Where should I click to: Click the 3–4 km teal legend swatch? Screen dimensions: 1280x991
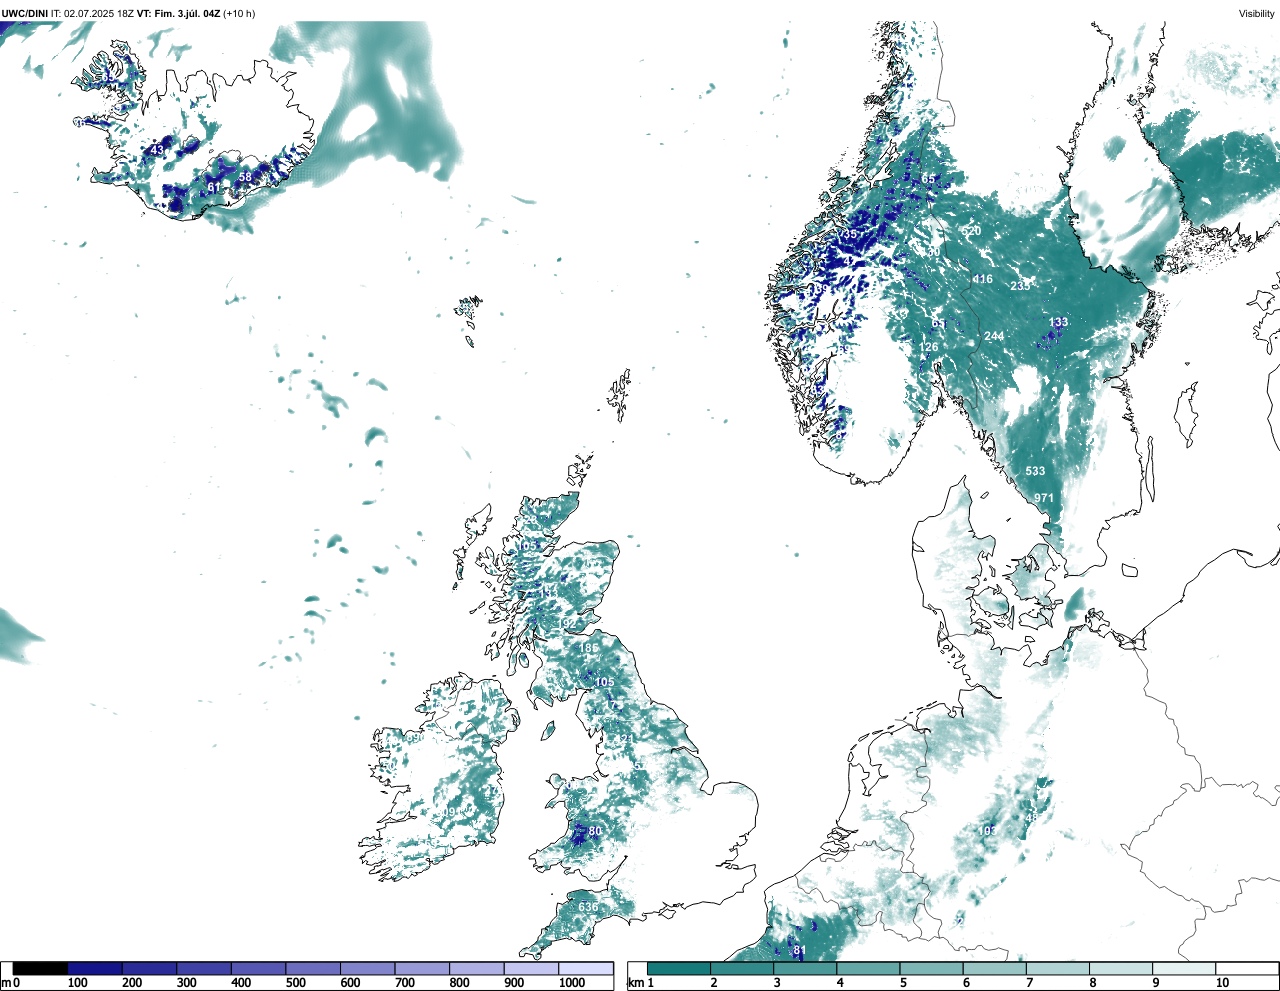click(805, 968)
